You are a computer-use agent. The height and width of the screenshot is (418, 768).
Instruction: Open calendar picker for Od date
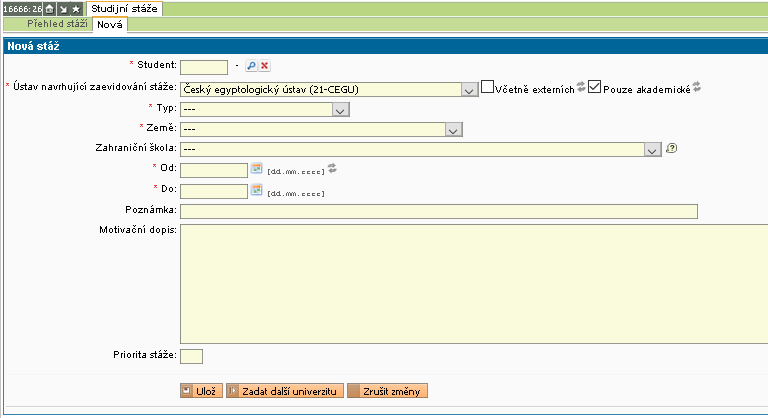coord(256,168)
